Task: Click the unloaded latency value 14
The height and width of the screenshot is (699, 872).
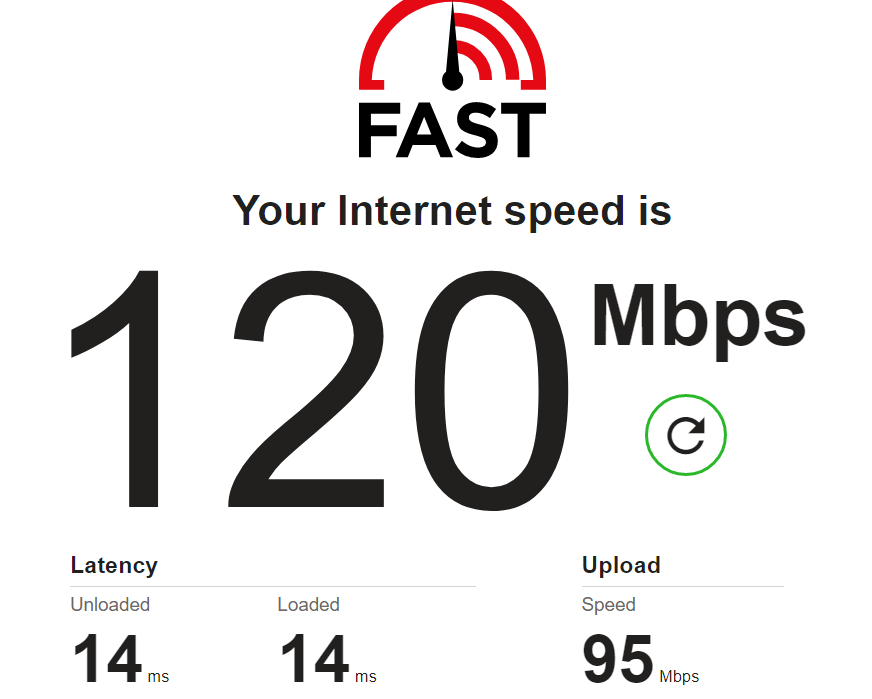Action: tap(107, 659)
